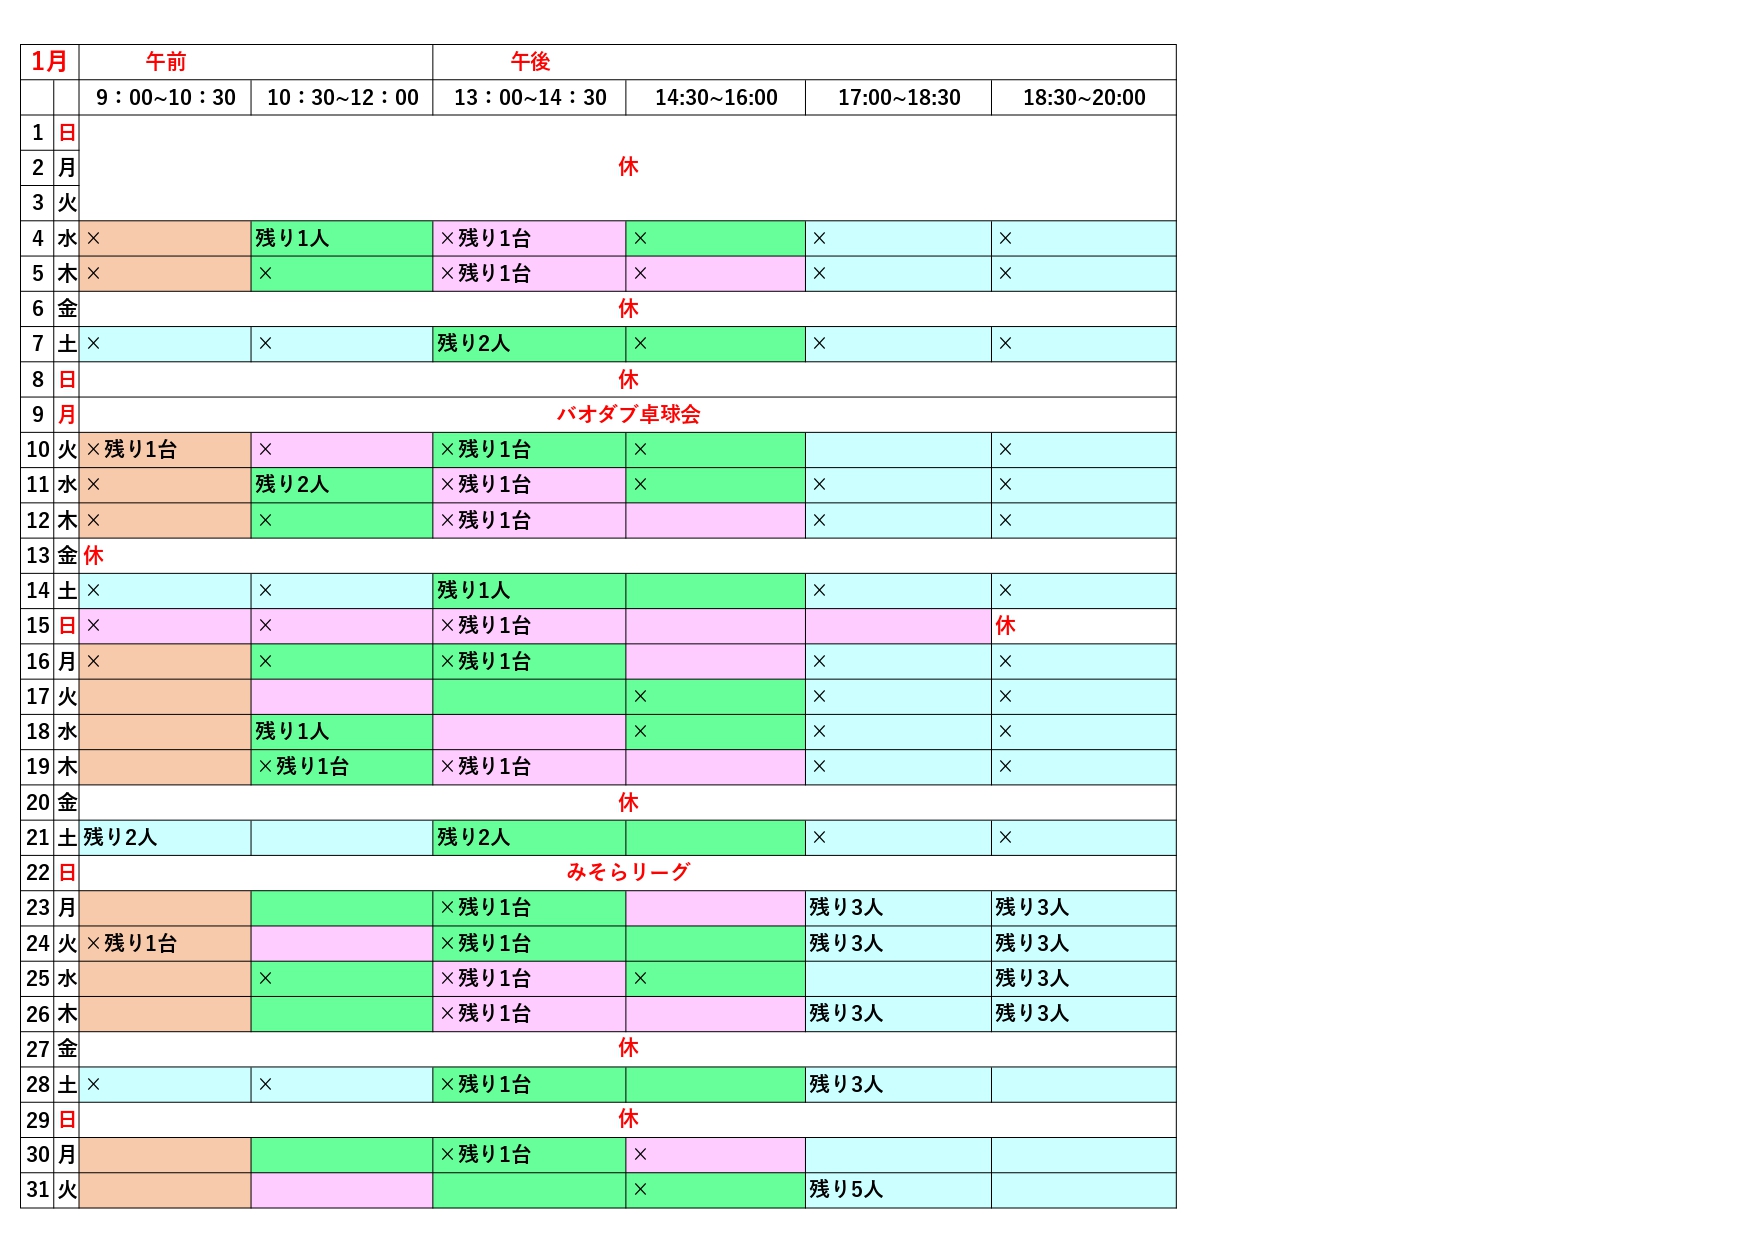1754x1240 pixels.
Task: Select '残り3人' in day 24's 17:00~18:30 cell
Action: point(846,943)
